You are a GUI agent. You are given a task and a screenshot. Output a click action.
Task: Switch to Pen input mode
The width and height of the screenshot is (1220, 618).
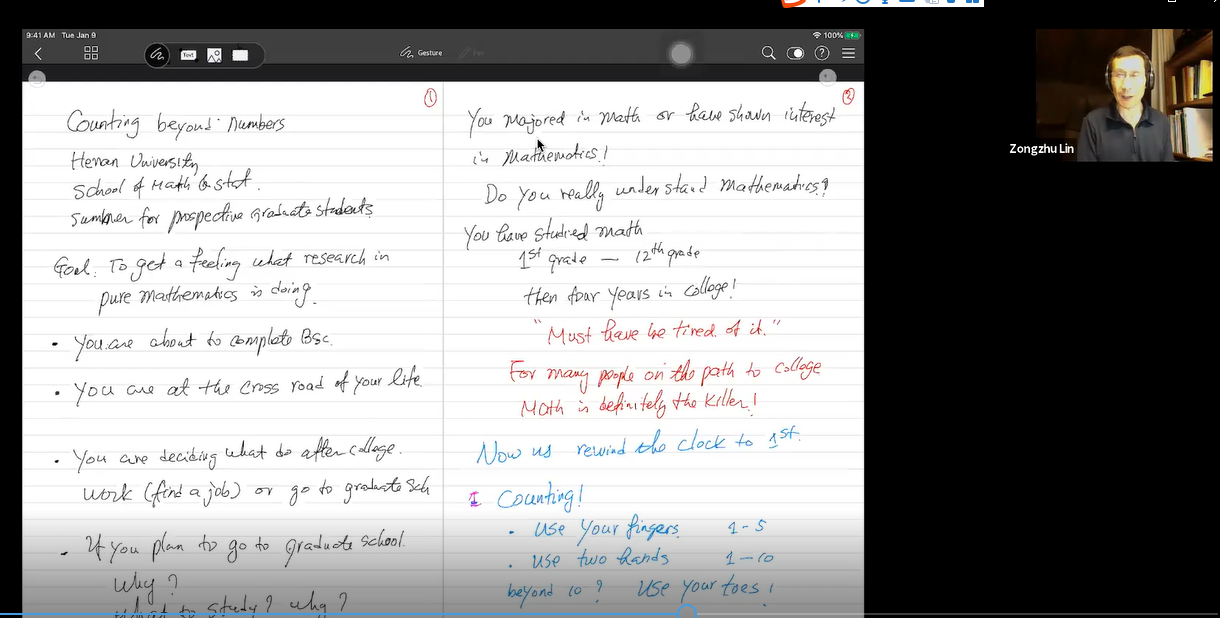(472, 53)
